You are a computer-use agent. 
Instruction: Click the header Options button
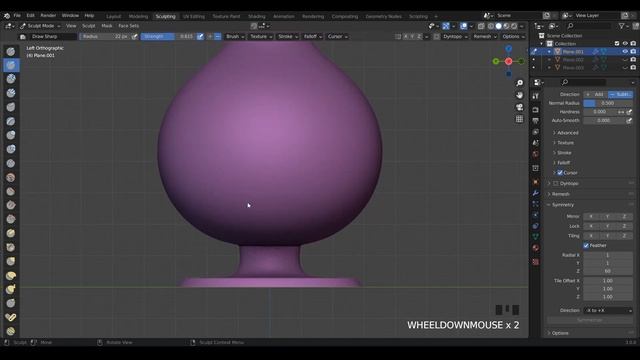[x=513, y=36]
